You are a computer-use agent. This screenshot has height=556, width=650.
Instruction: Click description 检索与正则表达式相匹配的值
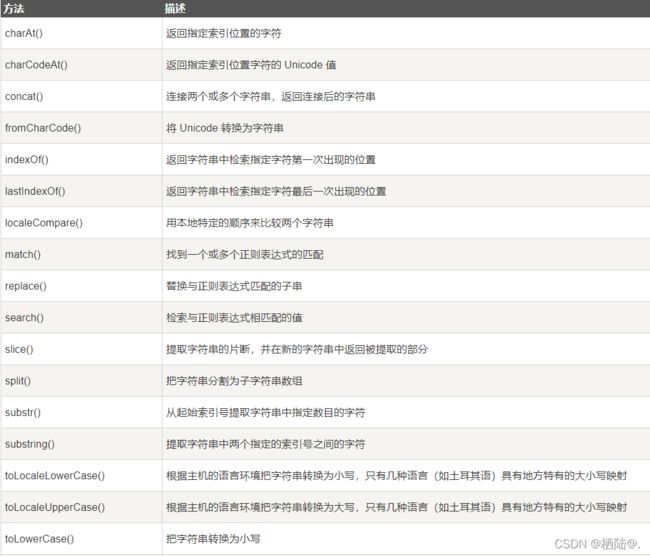click(234, 318)
